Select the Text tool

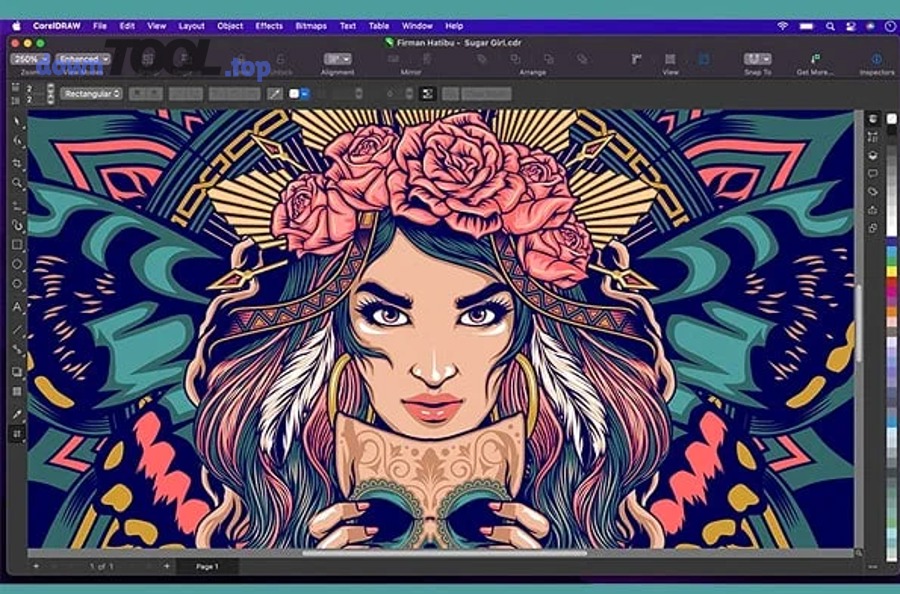(17, 307)
